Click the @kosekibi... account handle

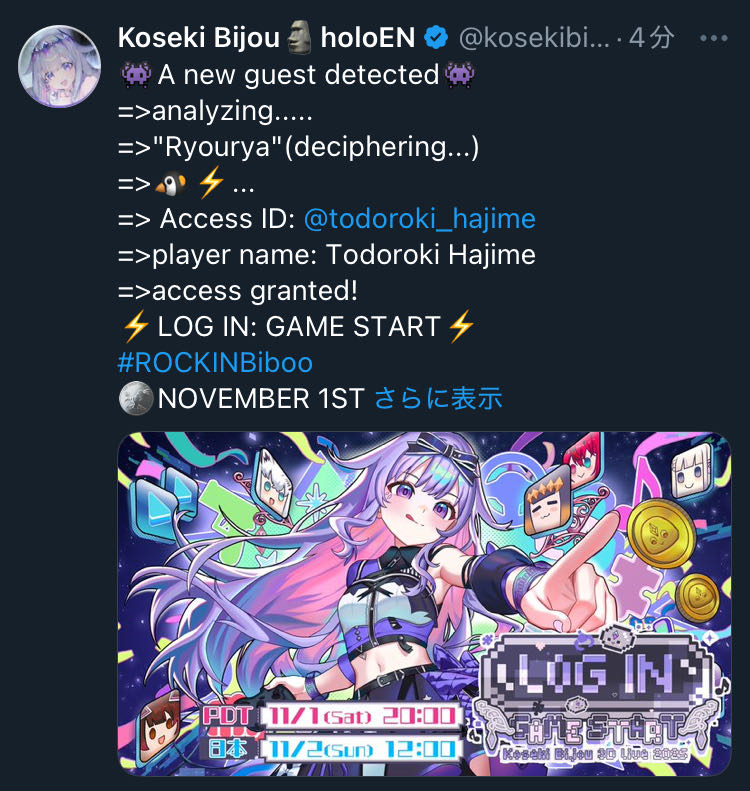point(534,38)
